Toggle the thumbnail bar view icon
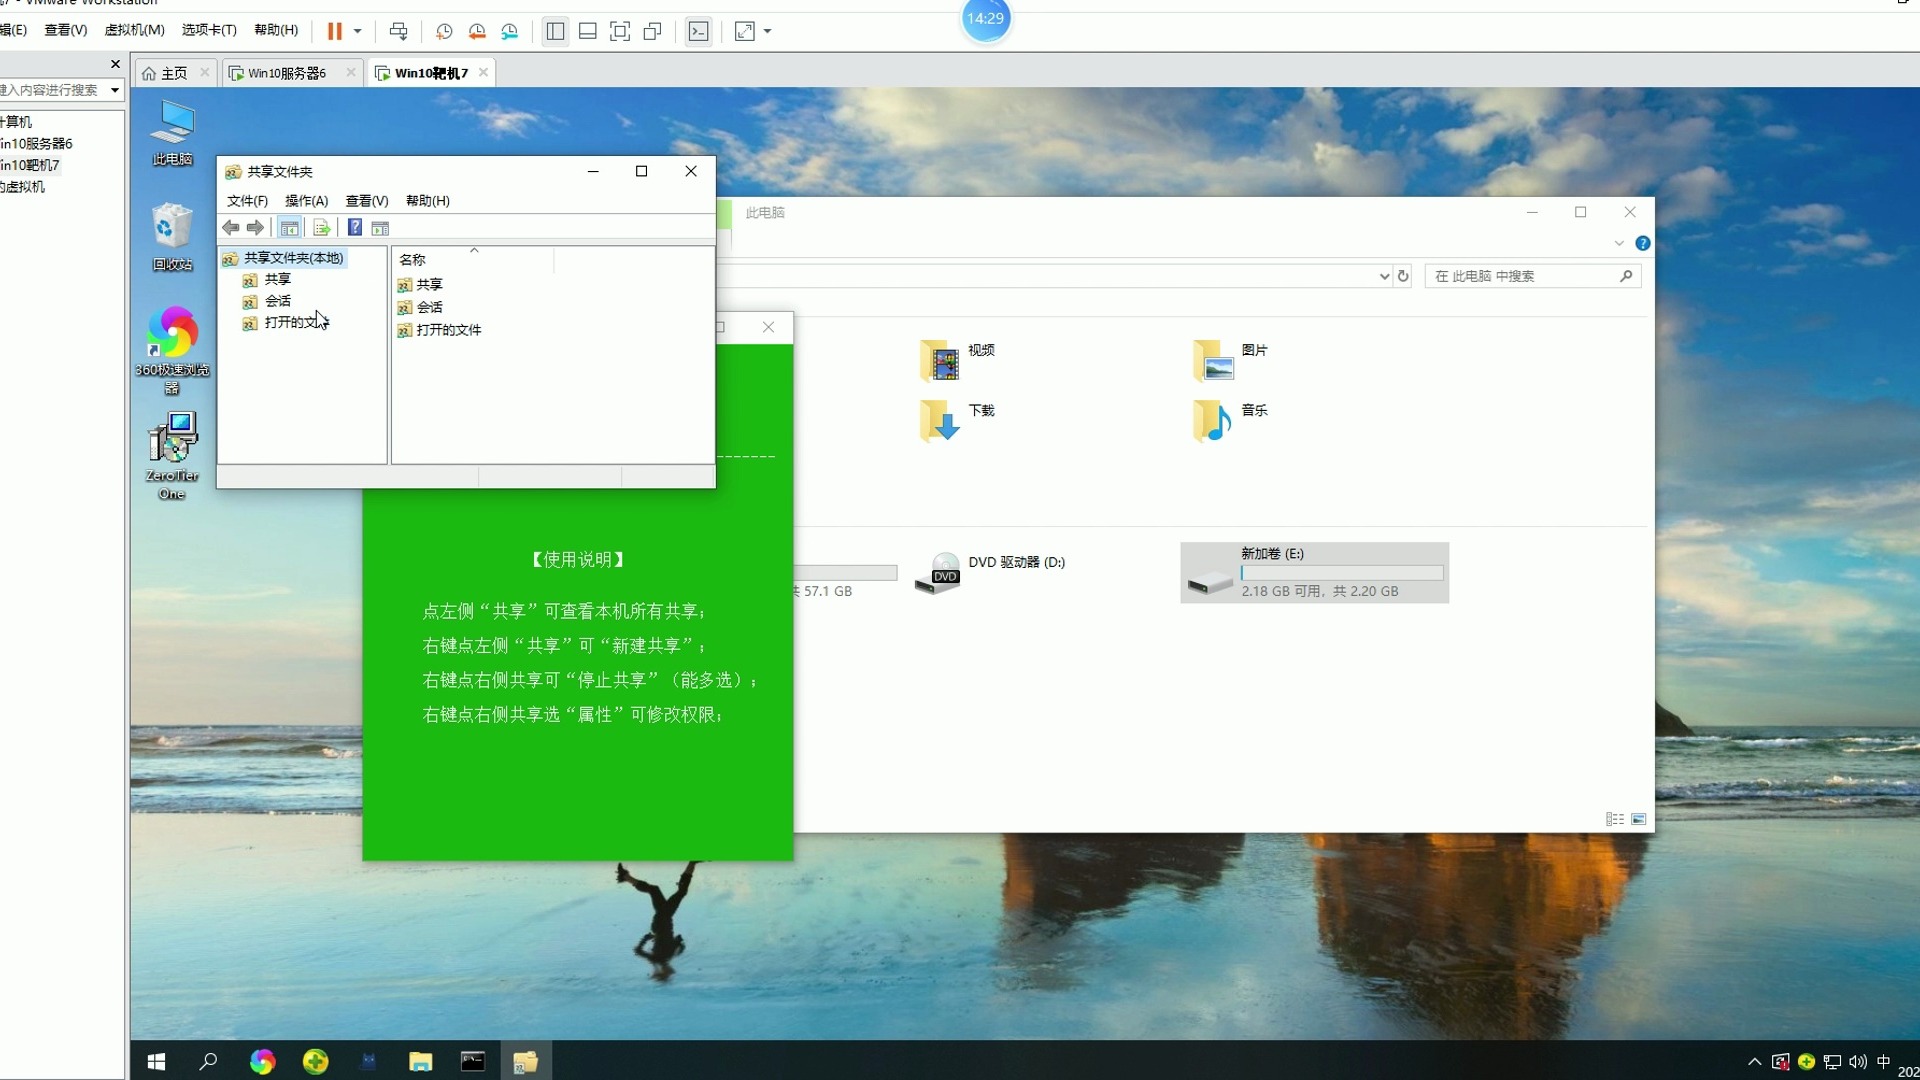This screenshot has width=1920, height=1080. (588, 31)
